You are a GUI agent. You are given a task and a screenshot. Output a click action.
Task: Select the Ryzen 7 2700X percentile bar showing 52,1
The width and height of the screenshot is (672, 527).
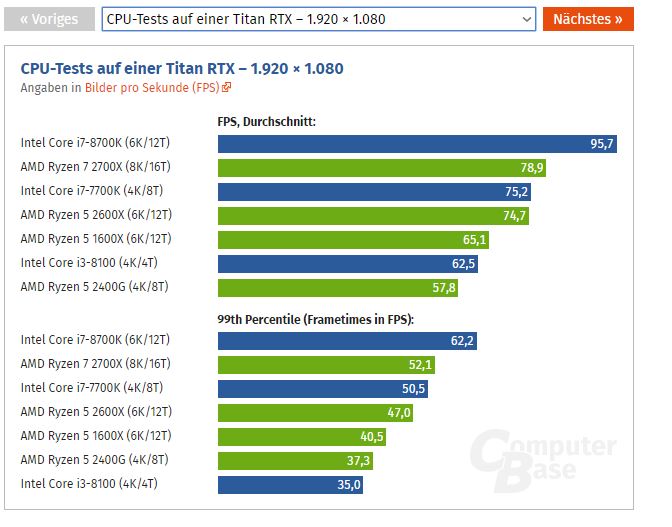point(326,365)
